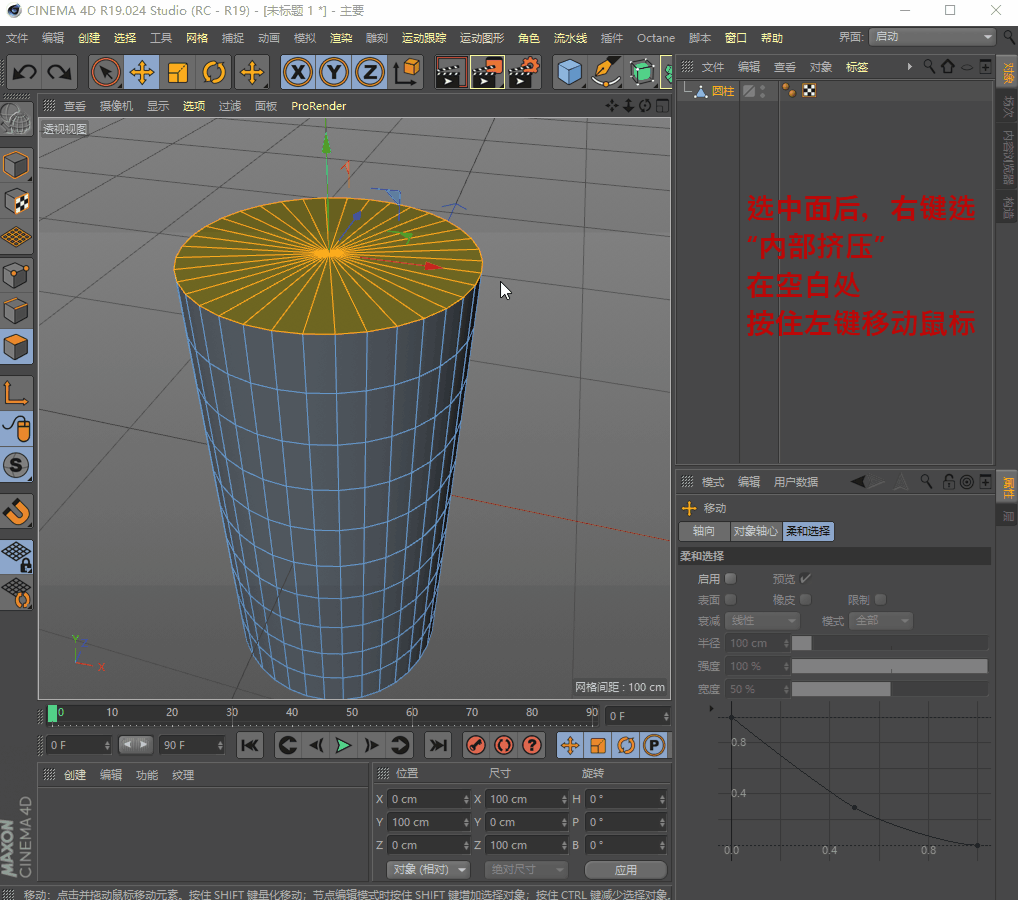Click the blue Cube primitive icon
This screenshot has width=1018, height=900.
569,72
